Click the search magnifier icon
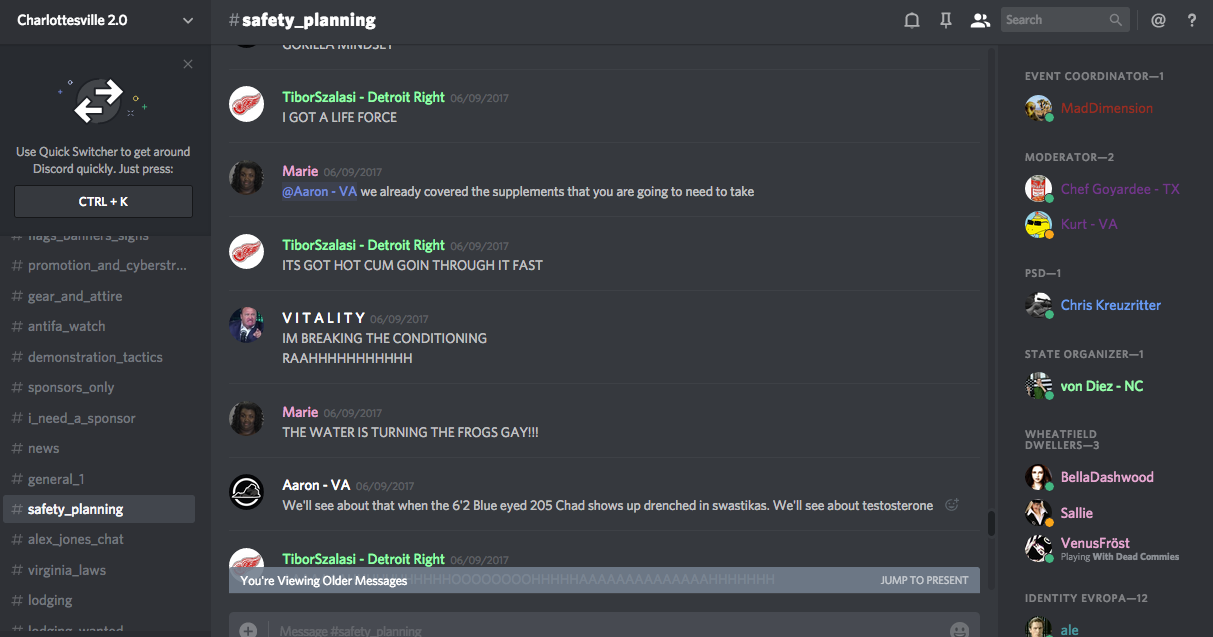This screenshot has width=1213, height=637. (1116, 20)
